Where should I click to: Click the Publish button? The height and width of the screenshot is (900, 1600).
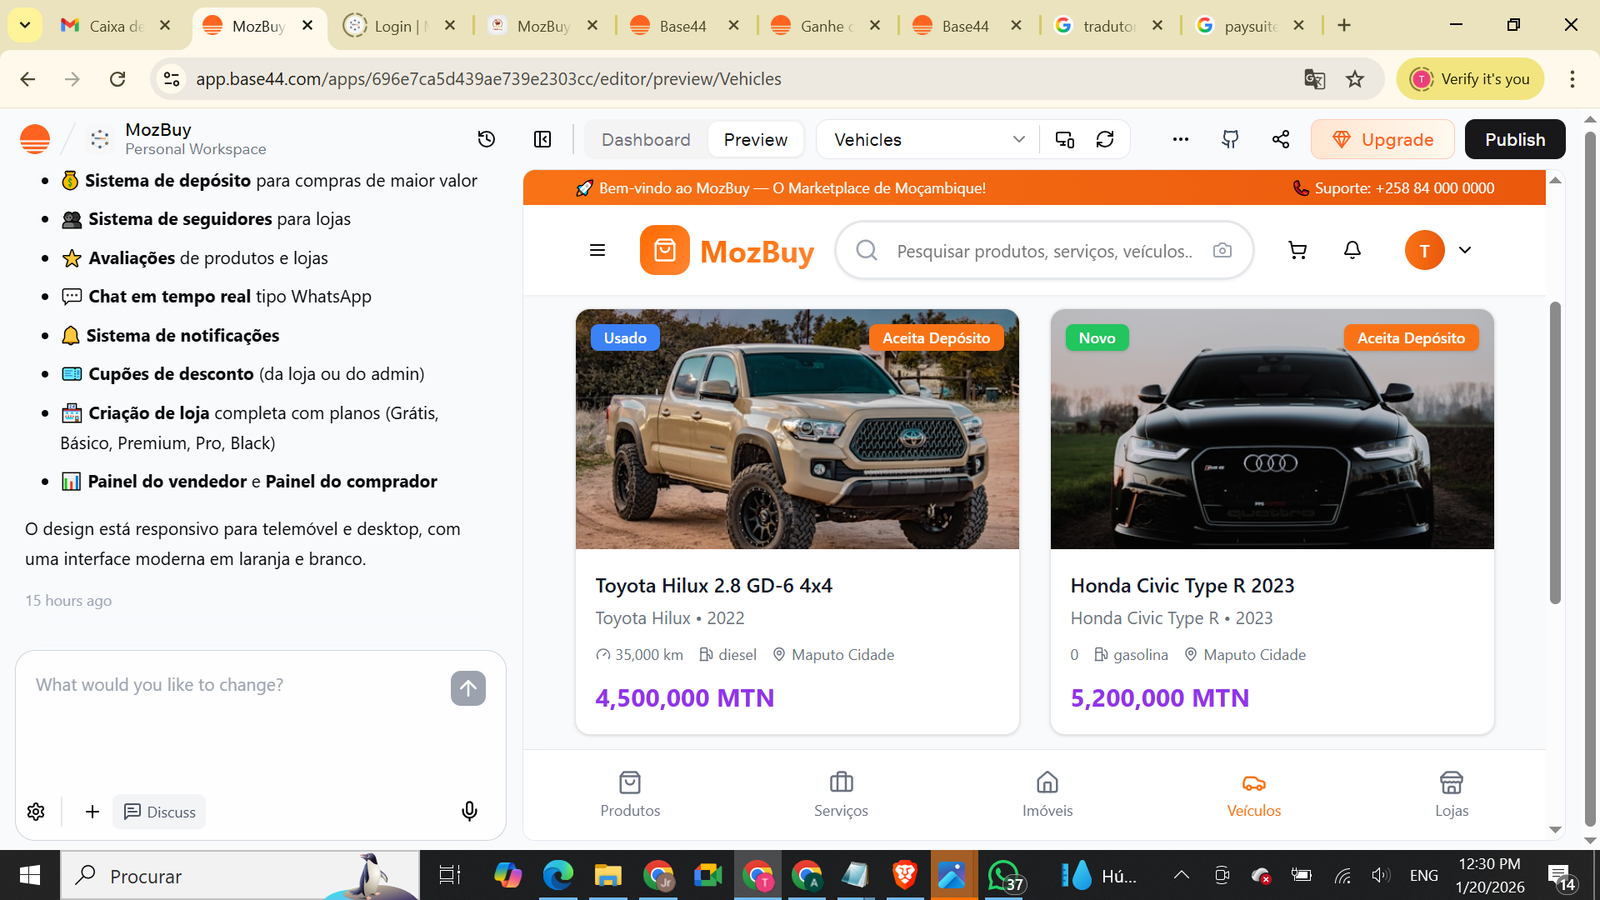point(1515,140)
